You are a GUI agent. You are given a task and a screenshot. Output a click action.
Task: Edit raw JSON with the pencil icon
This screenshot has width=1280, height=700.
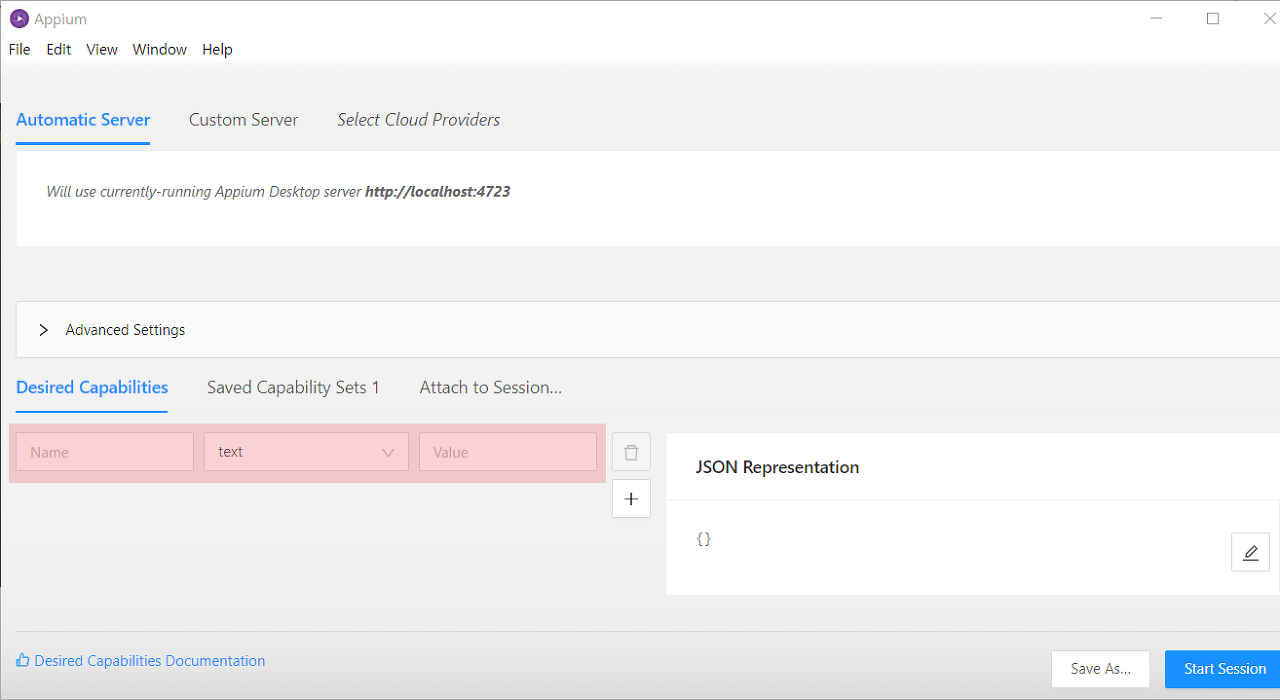coord(1250,552)
